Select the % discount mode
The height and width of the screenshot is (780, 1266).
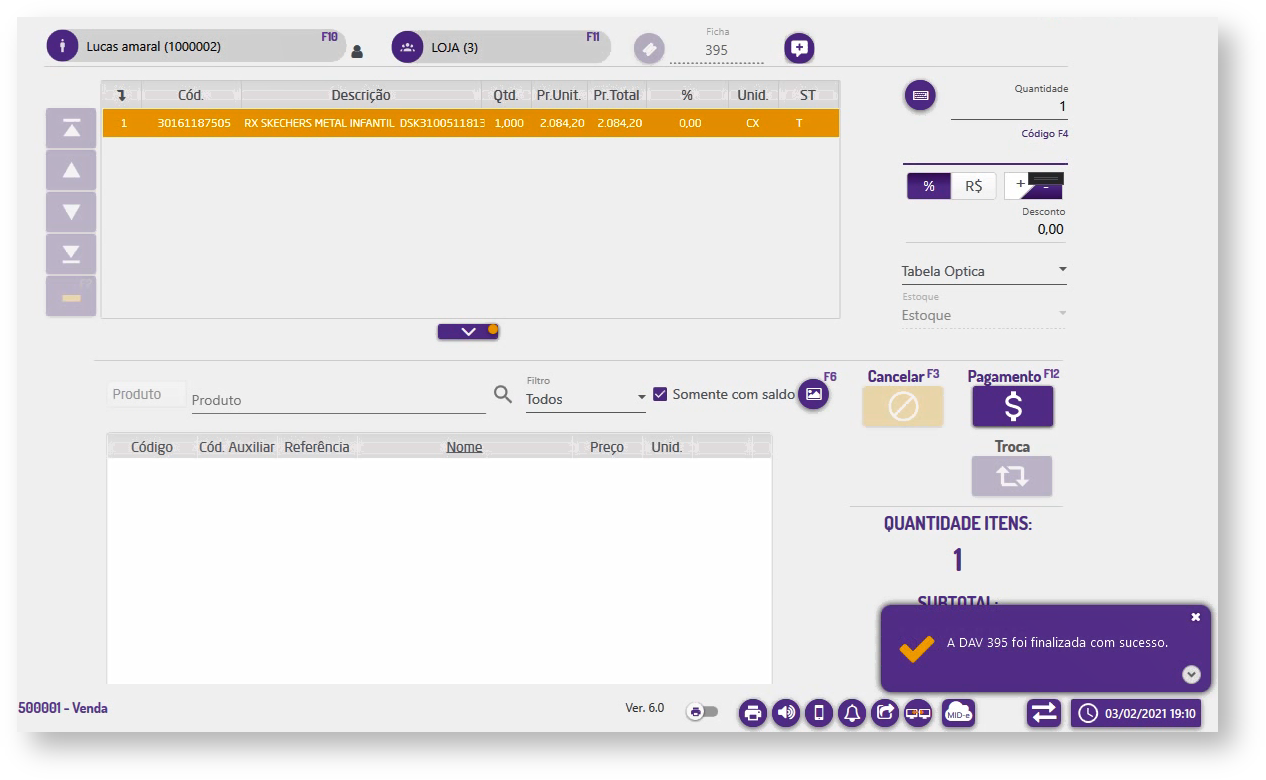[x=929, y=186]
